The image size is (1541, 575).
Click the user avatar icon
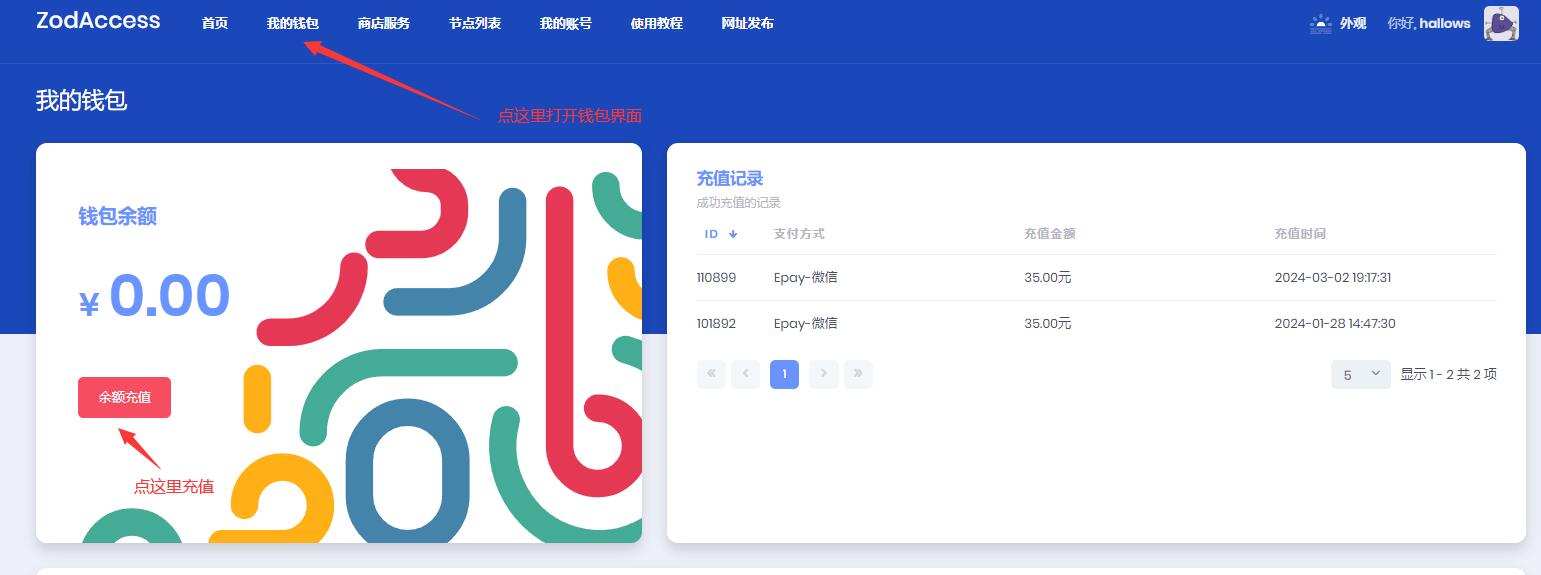[x=1500, y=23]
